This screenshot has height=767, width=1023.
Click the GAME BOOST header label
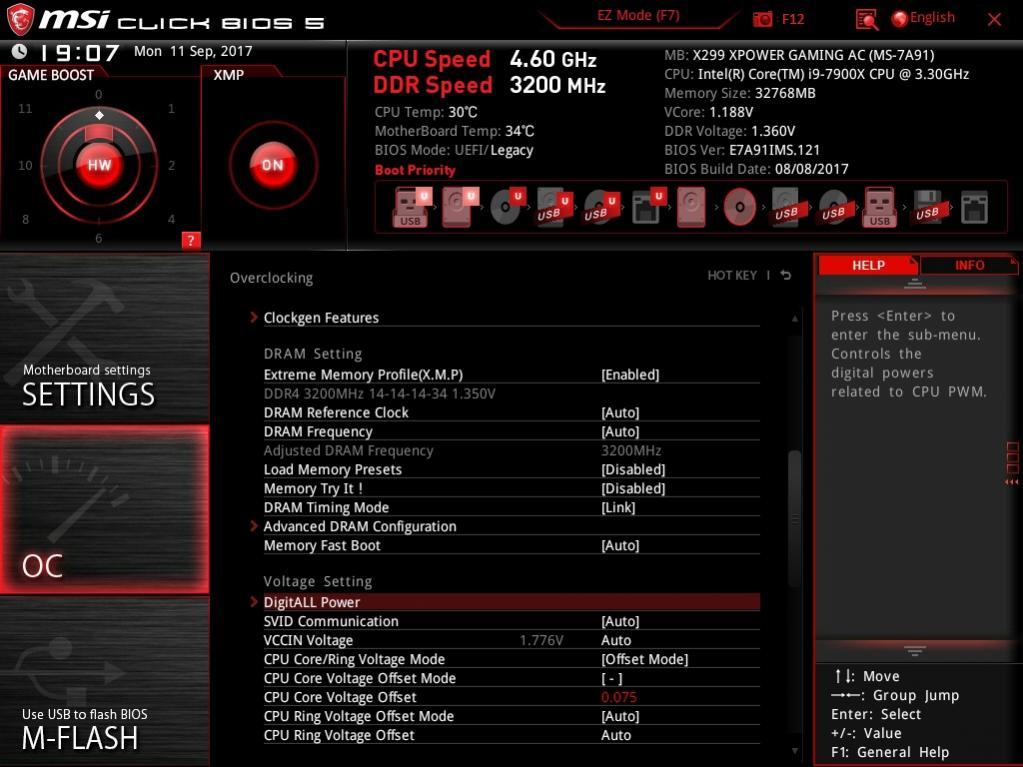click(x=51, y=75)
